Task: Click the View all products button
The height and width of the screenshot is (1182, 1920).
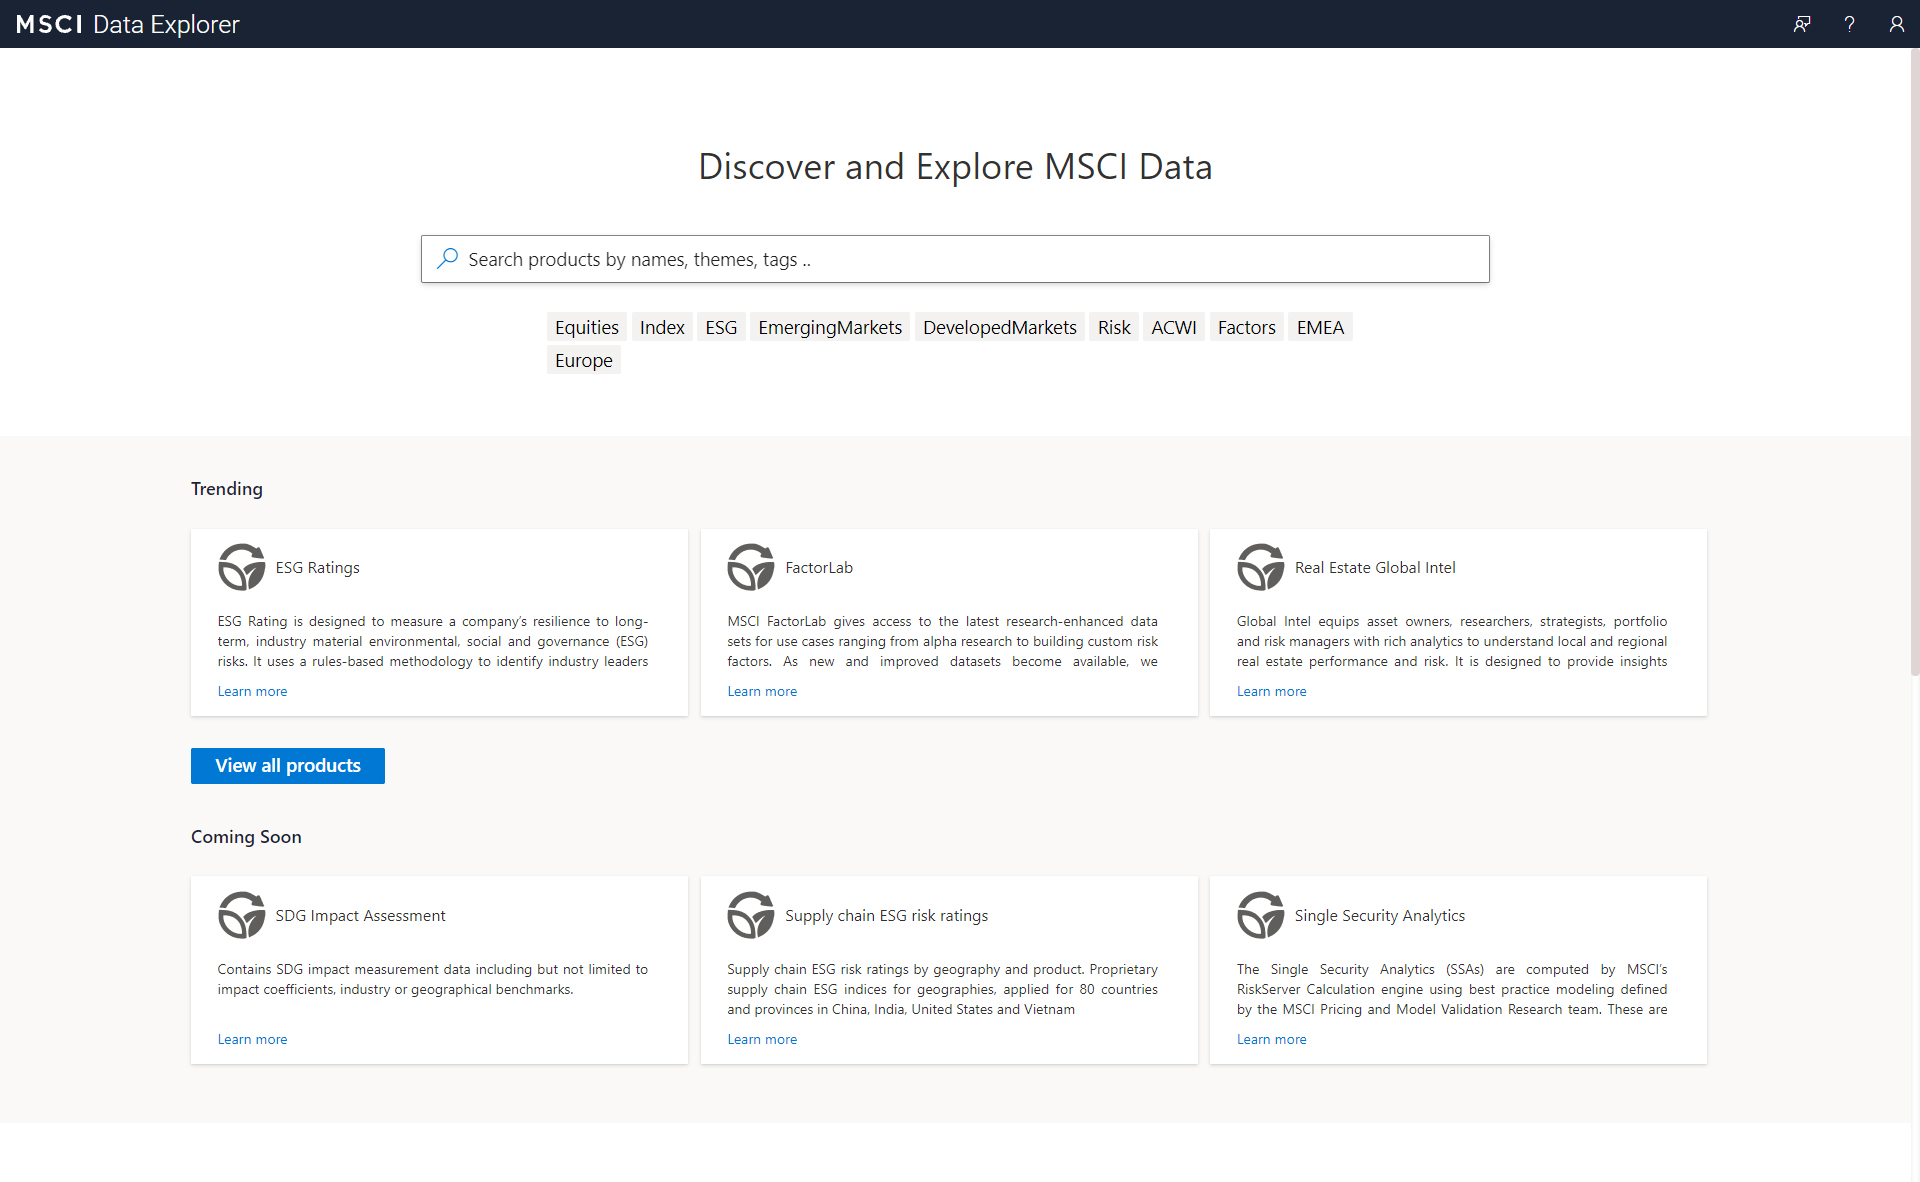Action: 287,765
